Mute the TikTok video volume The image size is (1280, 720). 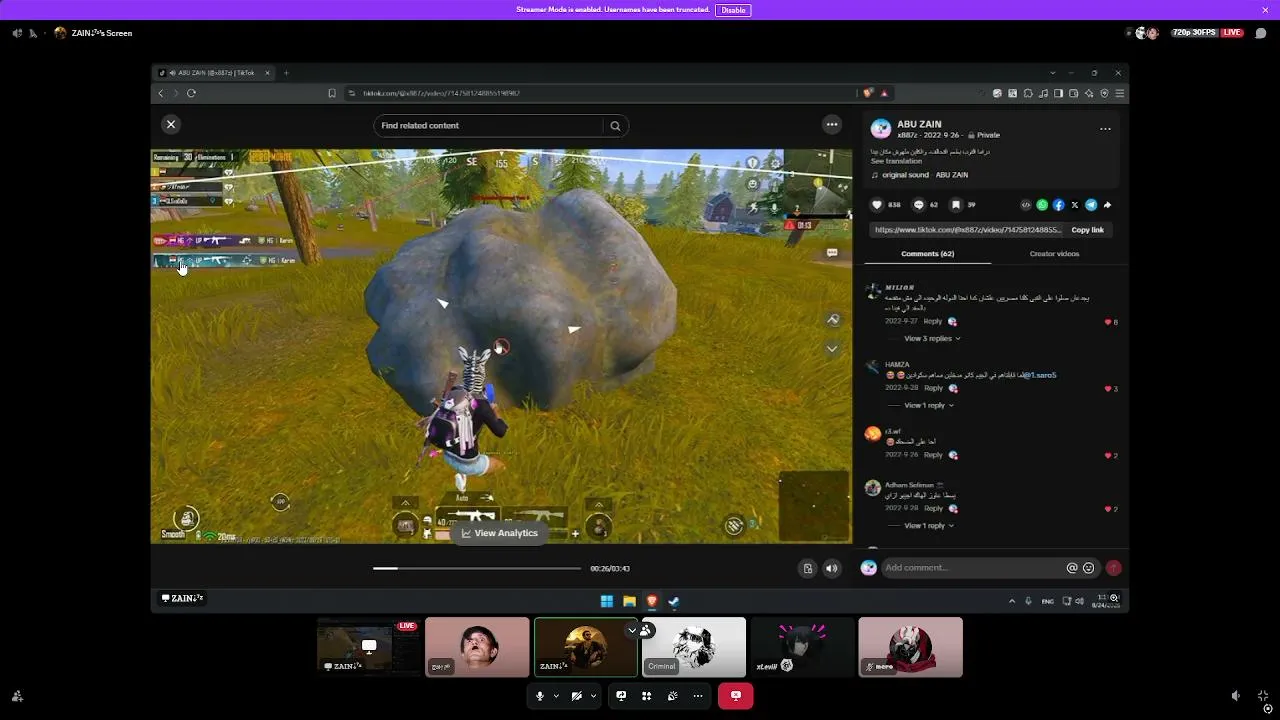point(831,568)
